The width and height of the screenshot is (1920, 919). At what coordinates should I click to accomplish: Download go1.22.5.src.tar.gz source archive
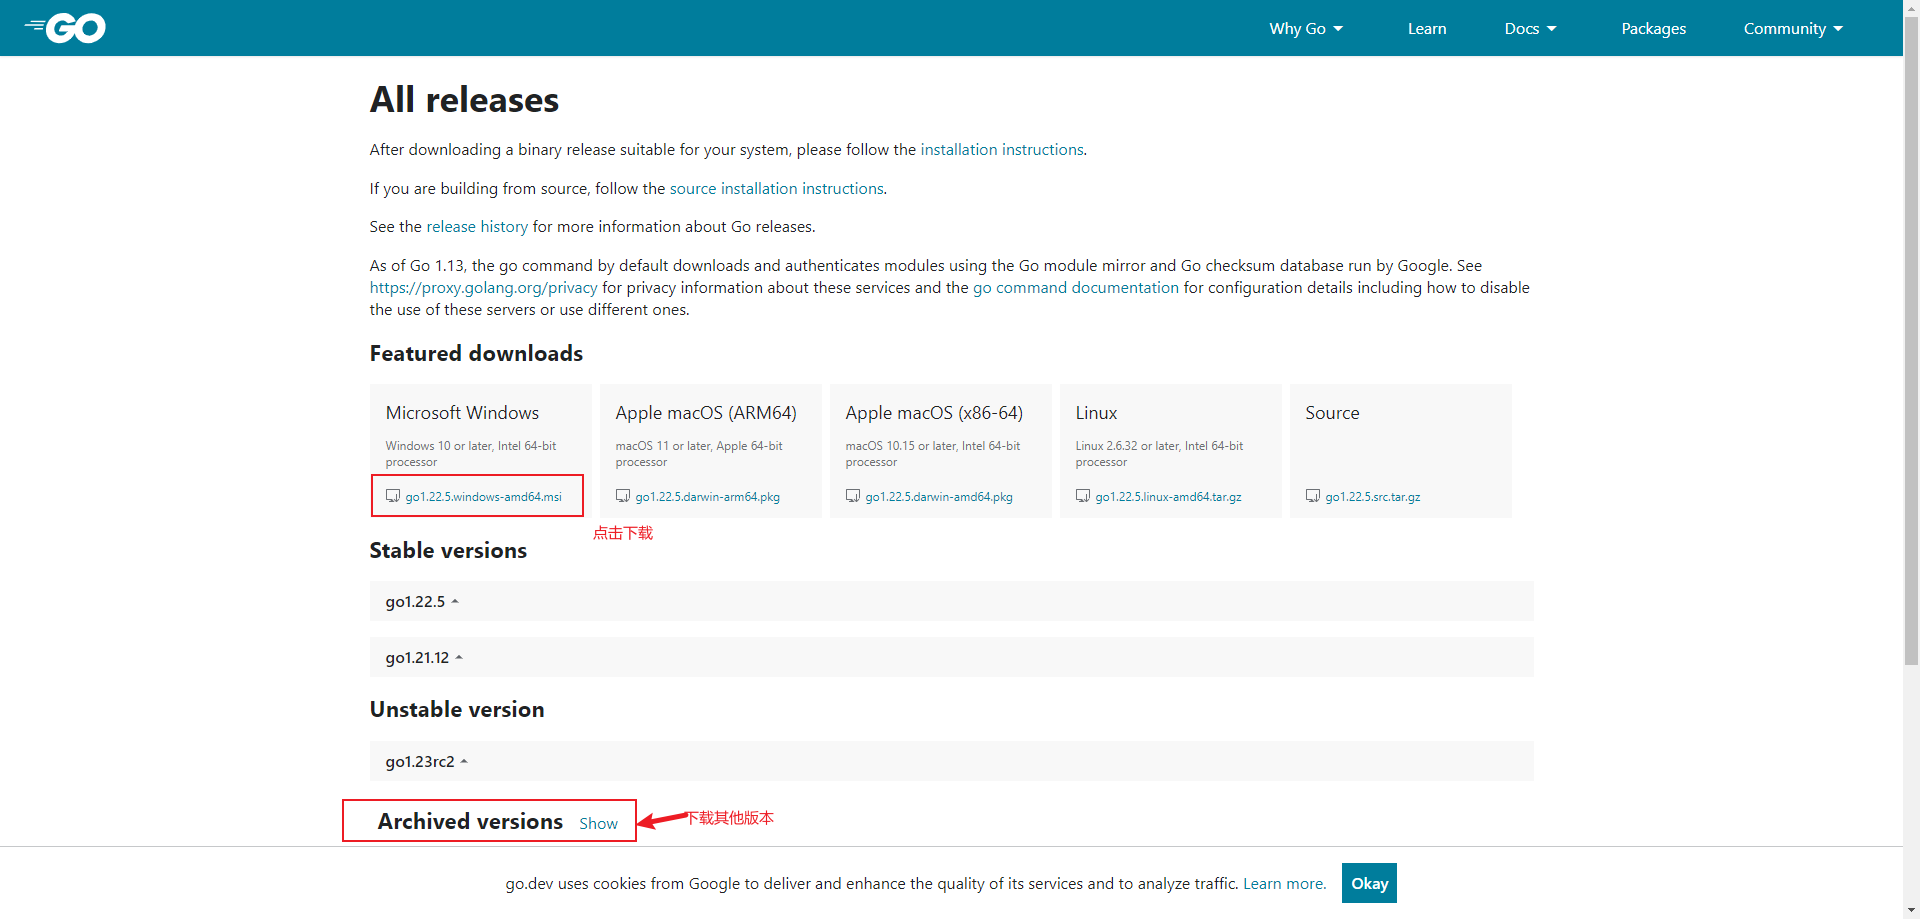pos(1372,497)
